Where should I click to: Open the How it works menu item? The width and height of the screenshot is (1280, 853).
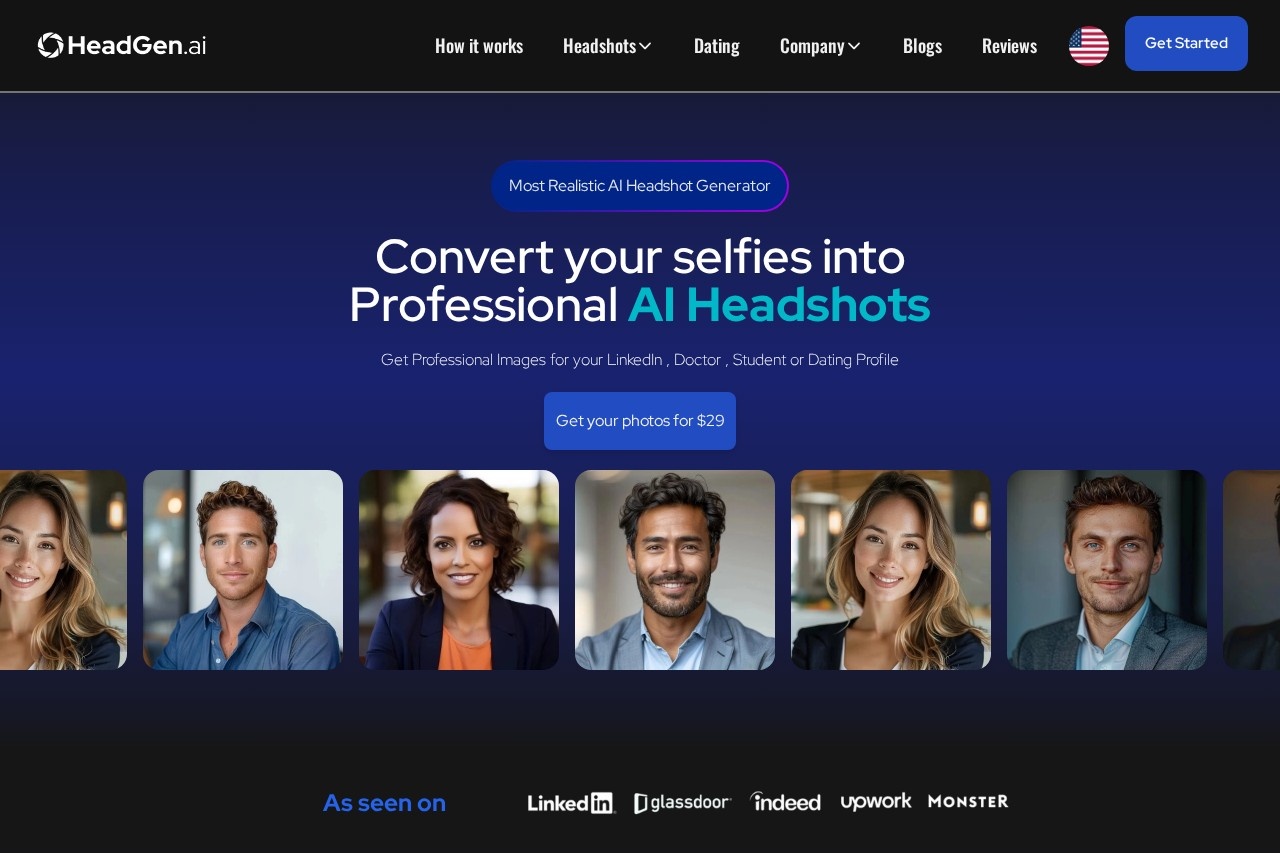pyautogui.click(x=479, y=46)
